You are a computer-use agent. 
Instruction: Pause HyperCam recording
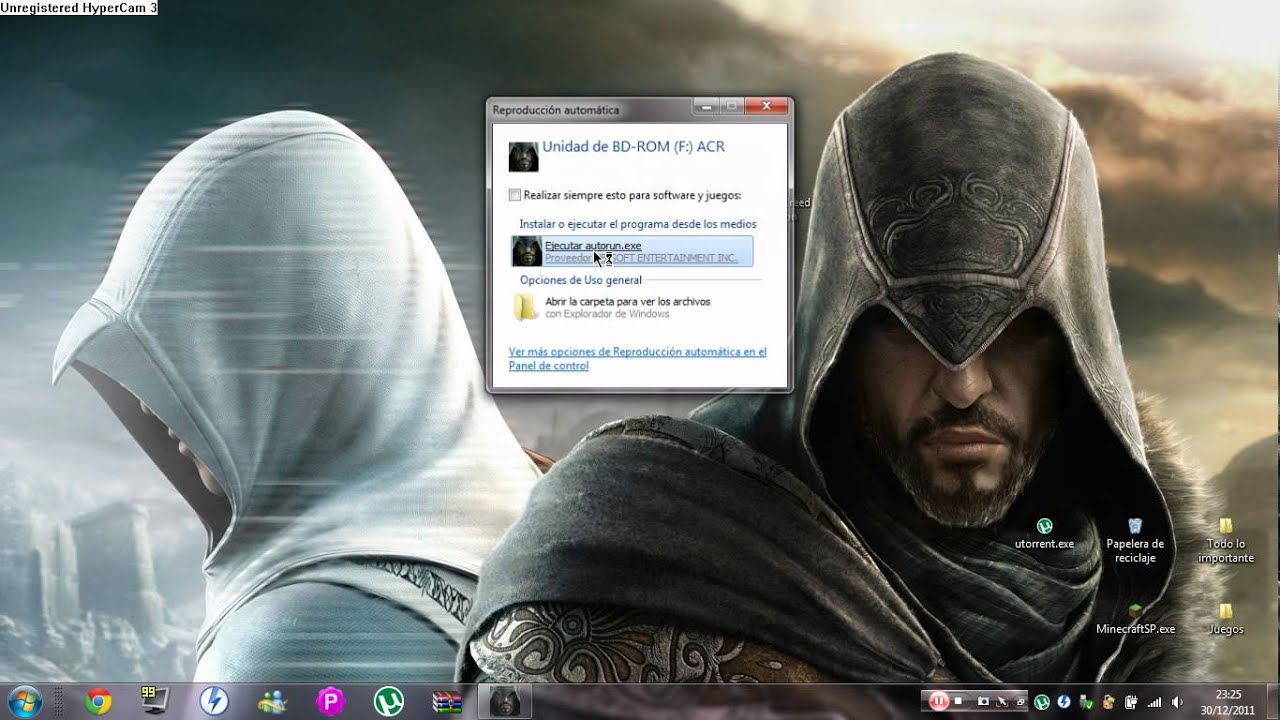(938, 701)
